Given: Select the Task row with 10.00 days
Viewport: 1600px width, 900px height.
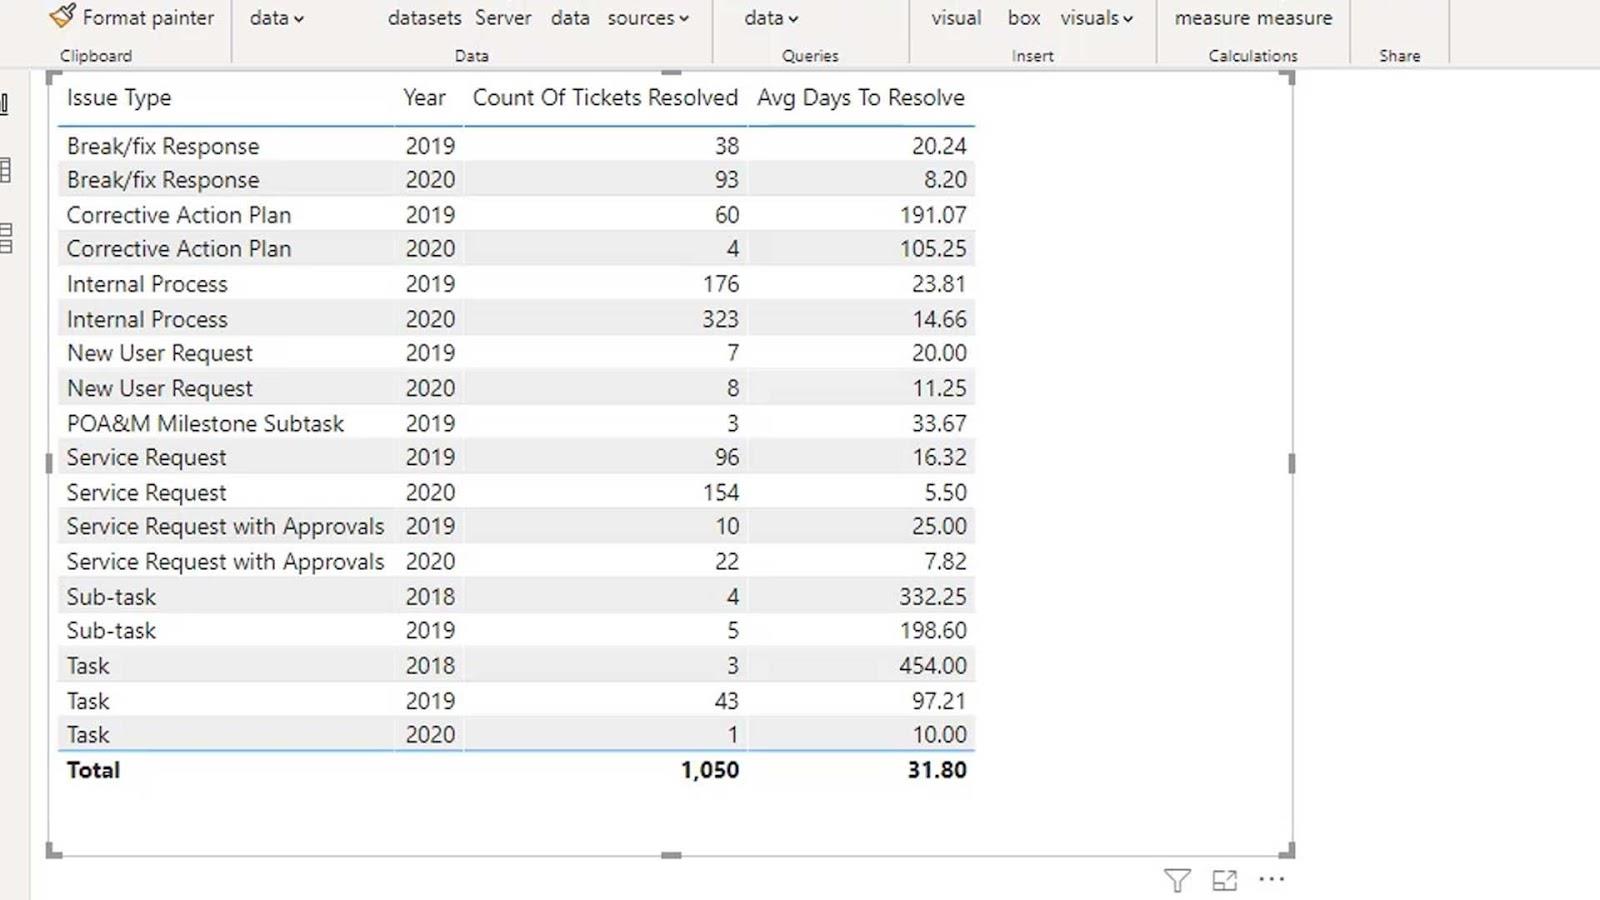Looking at the screenshot, I should [x=516, y=735].
